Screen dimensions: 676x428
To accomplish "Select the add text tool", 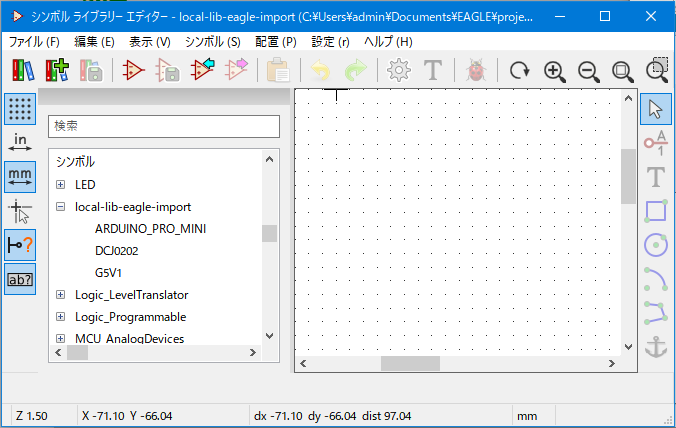I will point(656,177).
